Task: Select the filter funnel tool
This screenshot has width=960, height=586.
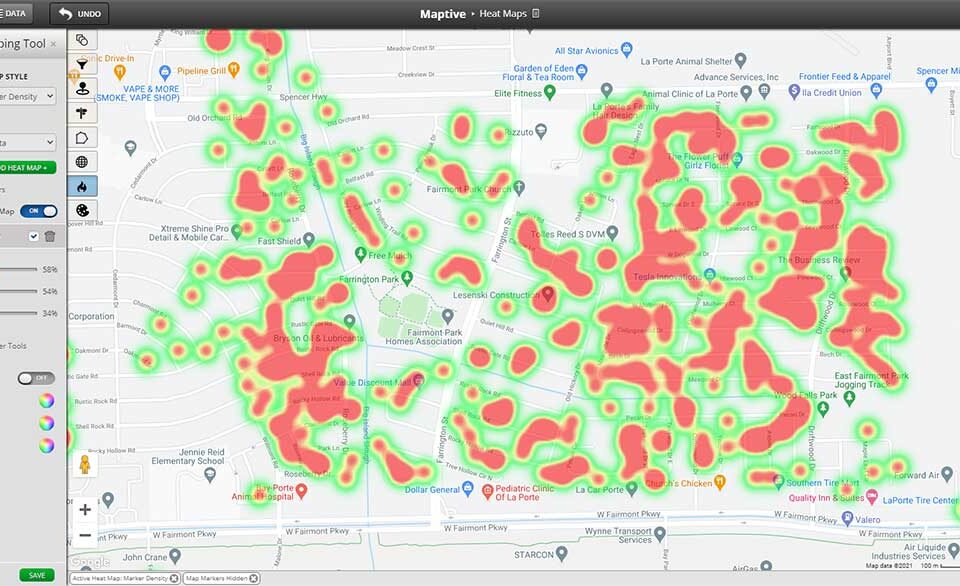Action: point(83,63)
